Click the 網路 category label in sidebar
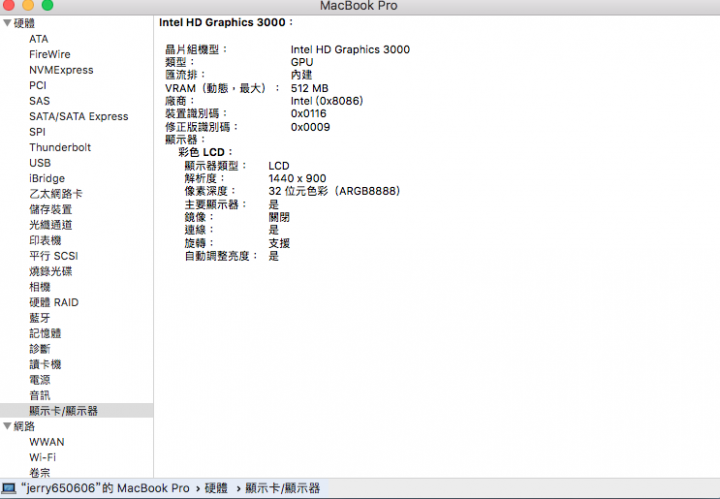Image resolution: width=720 pixels, height=499 pixels. pos(24,426)
